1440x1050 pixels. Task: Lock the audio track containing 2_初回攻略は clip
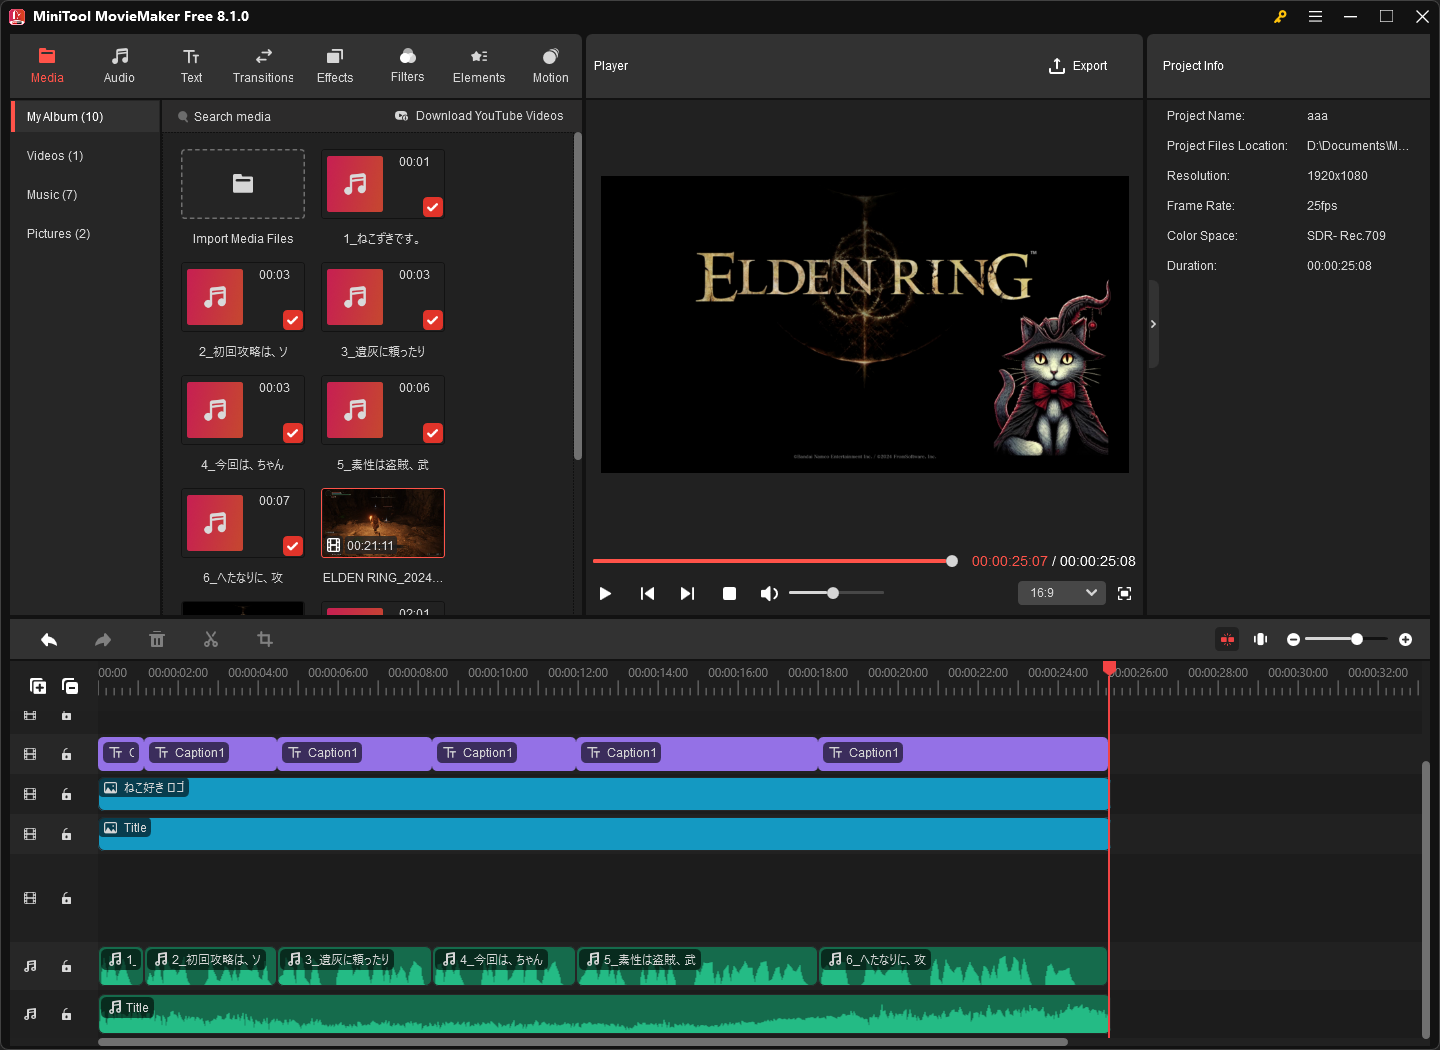tap(66, 966)
